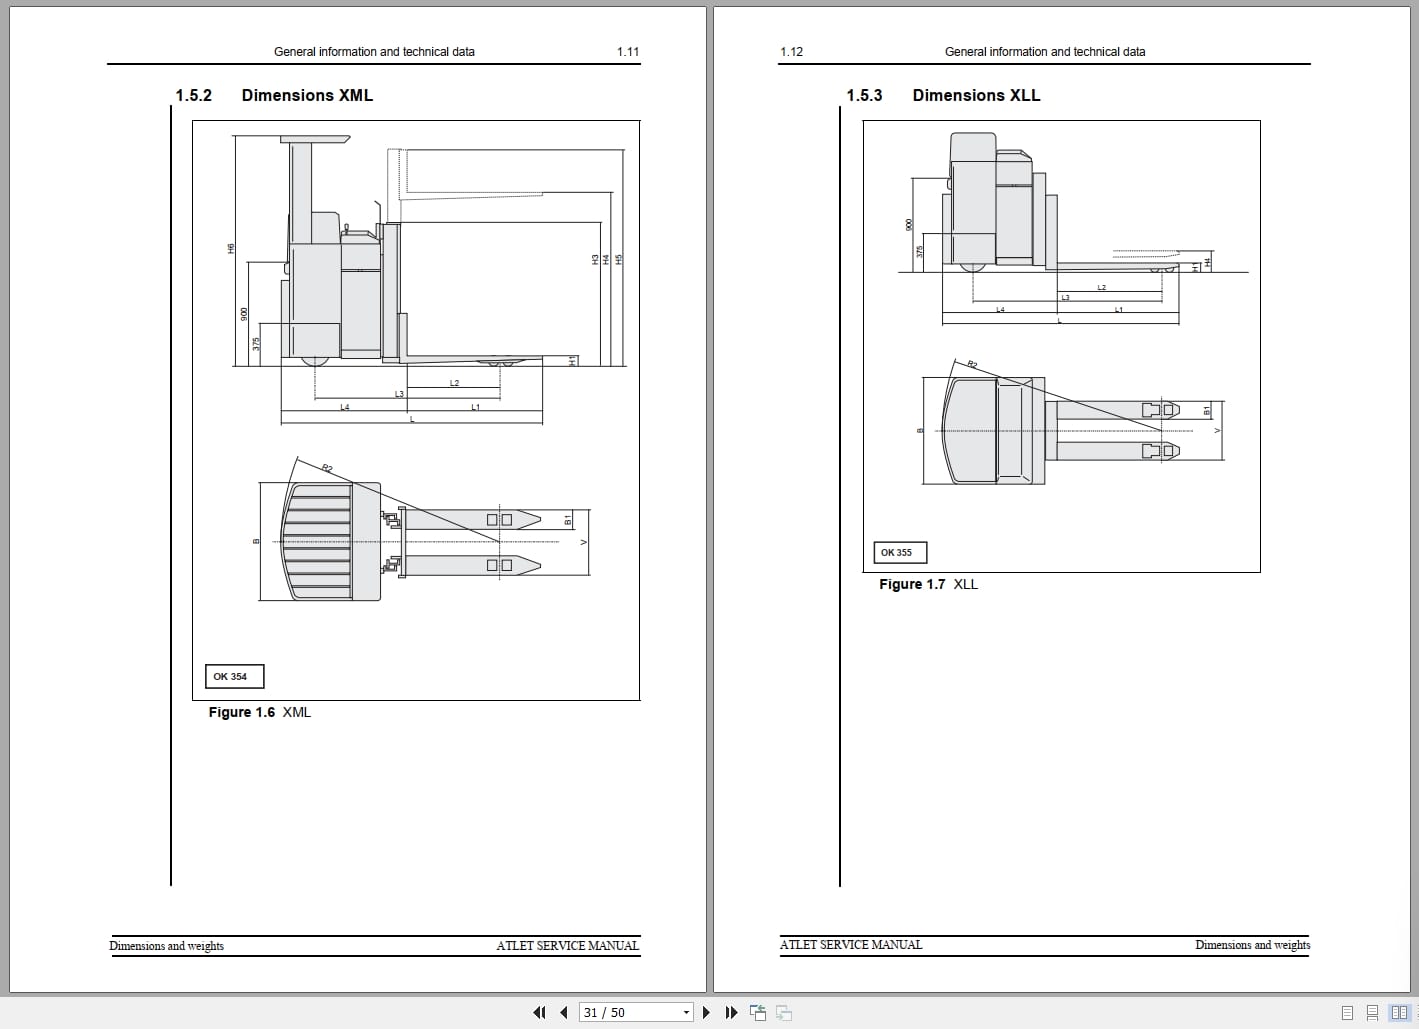The width and height of the screenshot is (1419, 1029).
Task: Click section number 1.5.3
Action: (x=864, y=95)
